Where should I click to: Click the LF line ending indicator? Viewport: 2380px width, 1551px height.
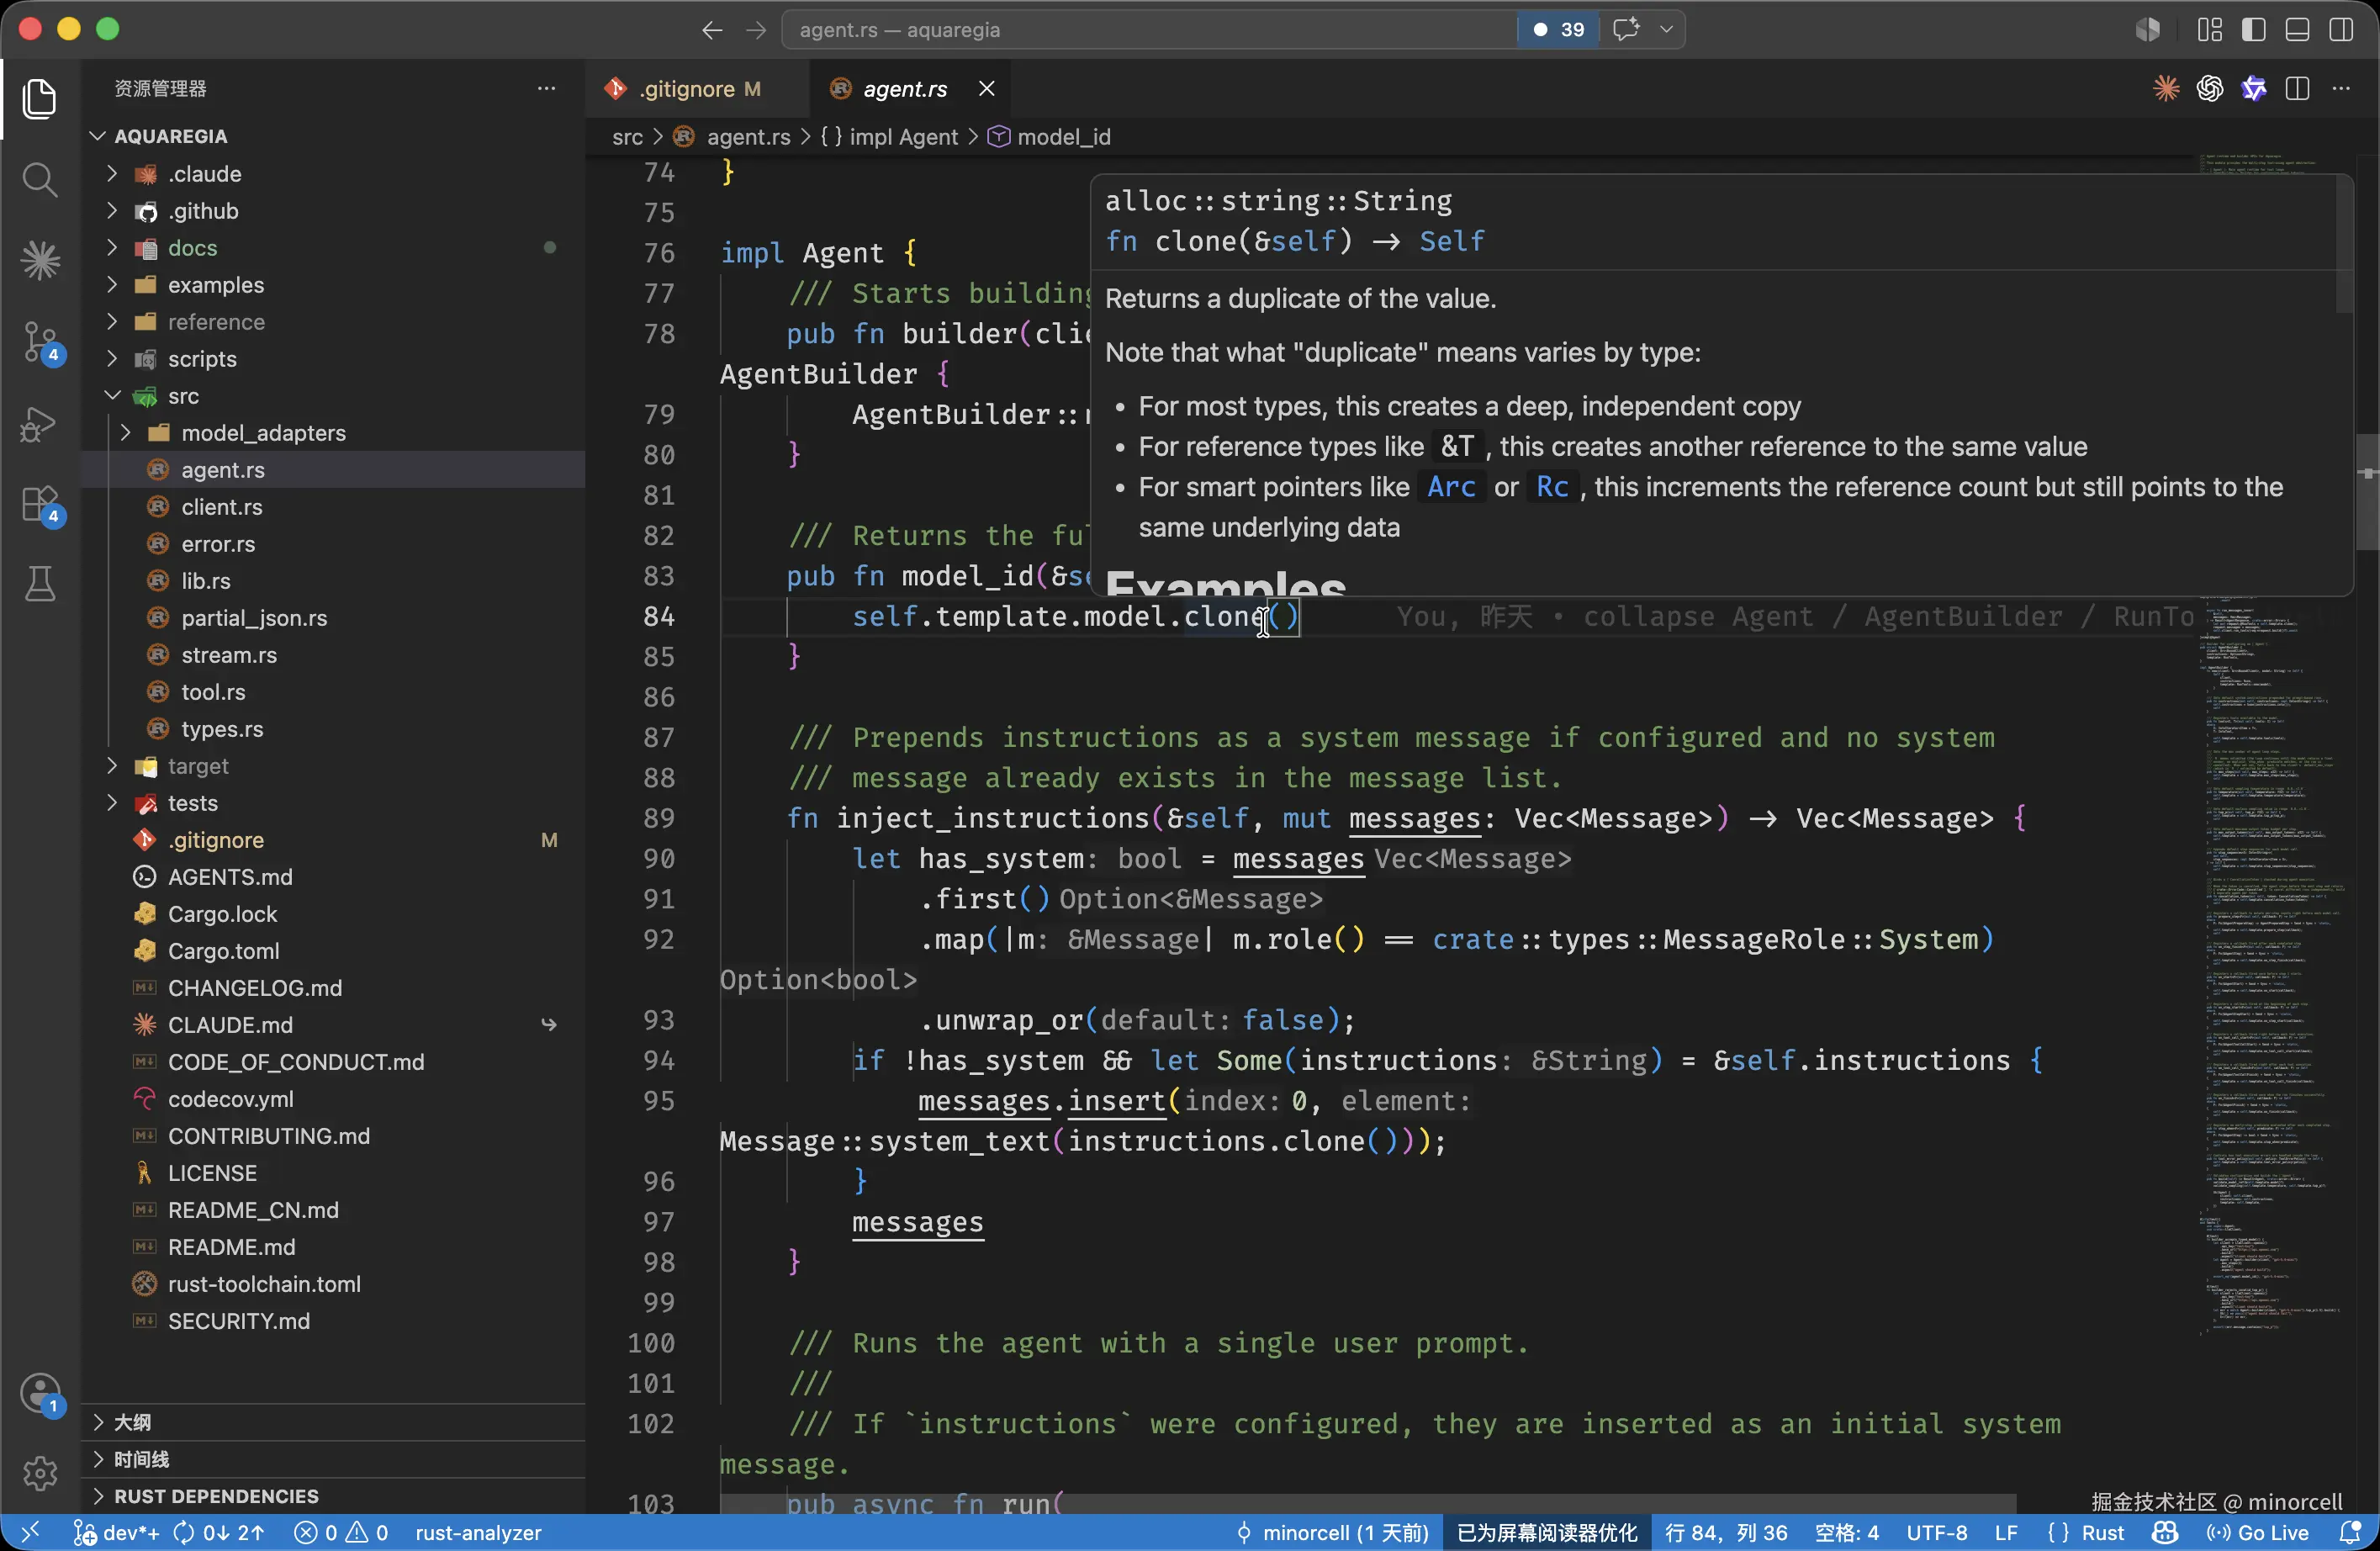point(2006,1532)
